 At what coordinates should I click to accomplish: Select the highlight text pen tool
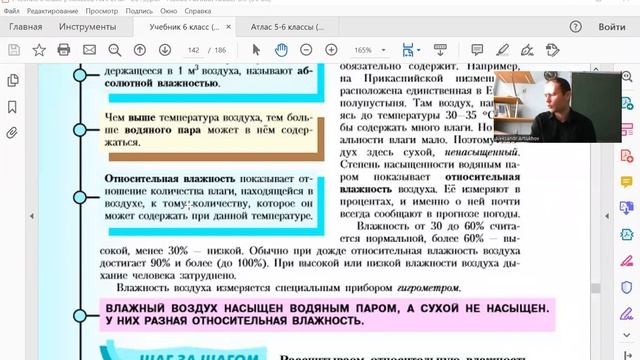pos(502,50)
